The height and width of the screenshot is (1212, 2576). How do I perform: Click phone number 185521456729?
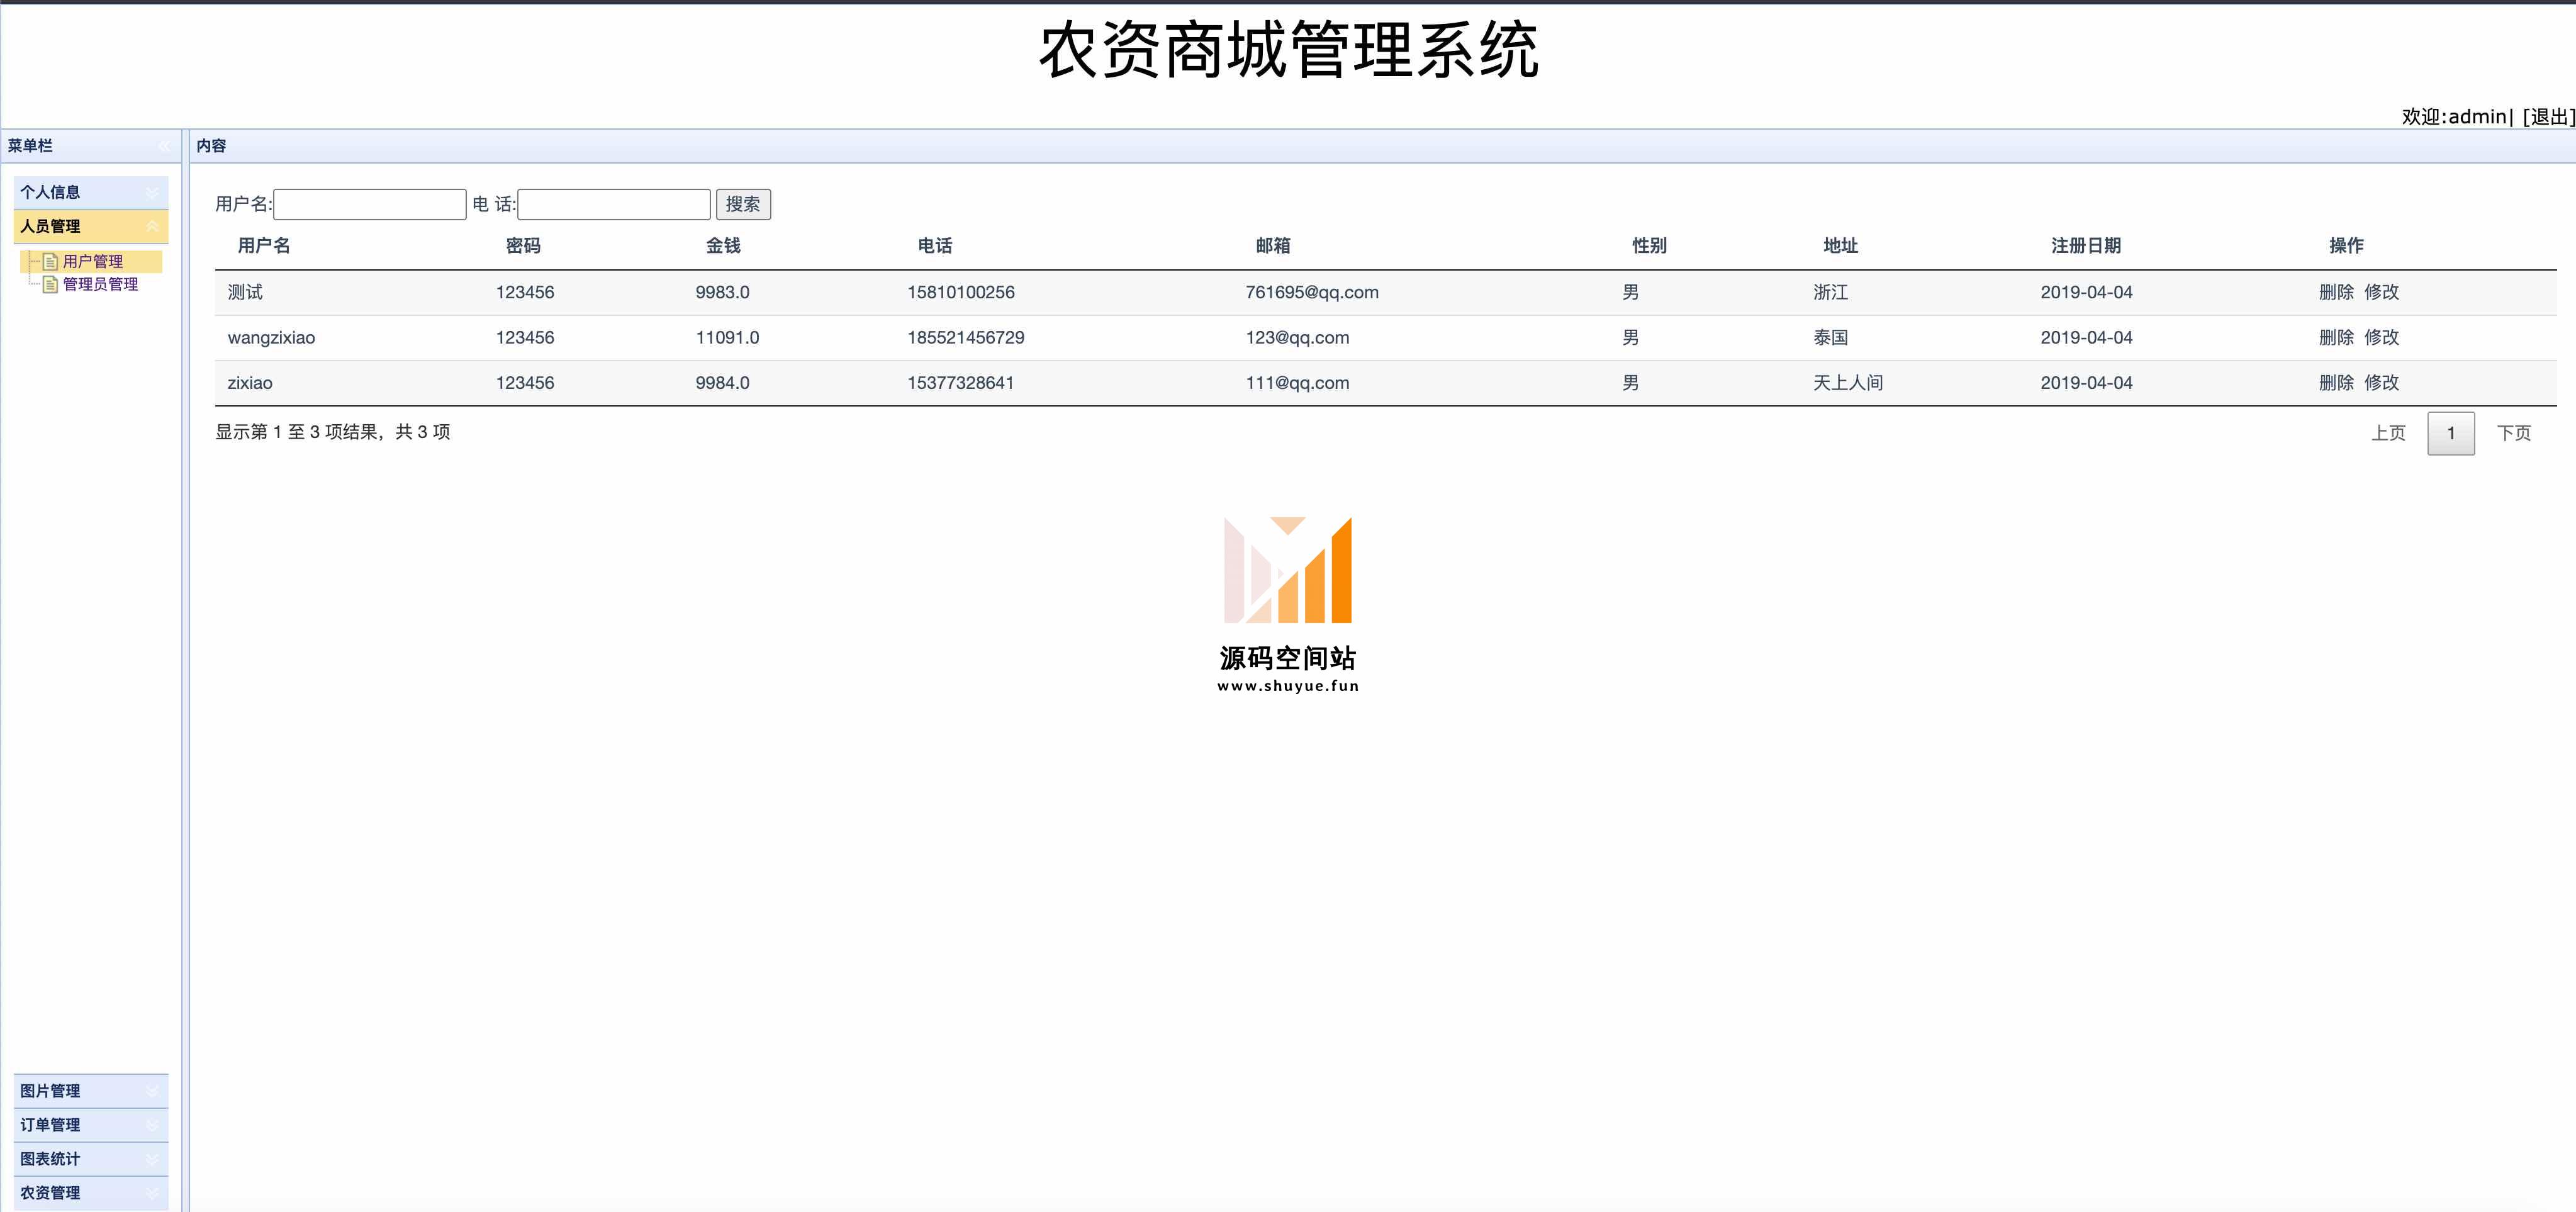966,338
